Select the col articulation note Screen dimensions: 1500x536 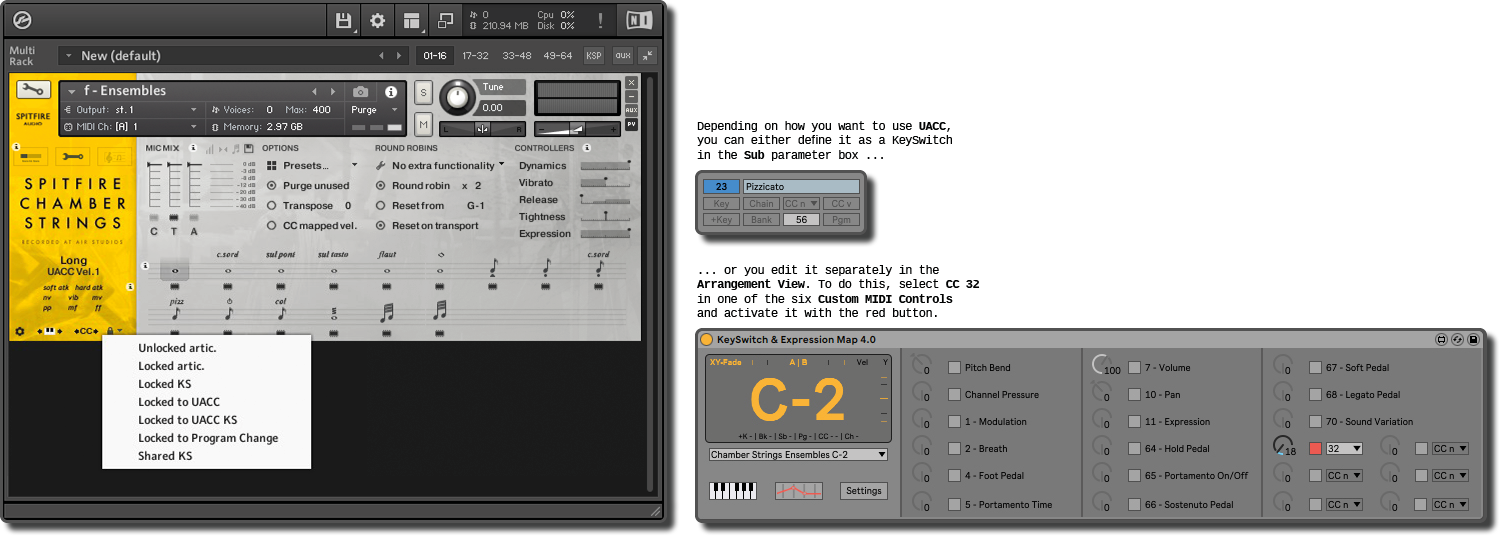coord(281,312)
